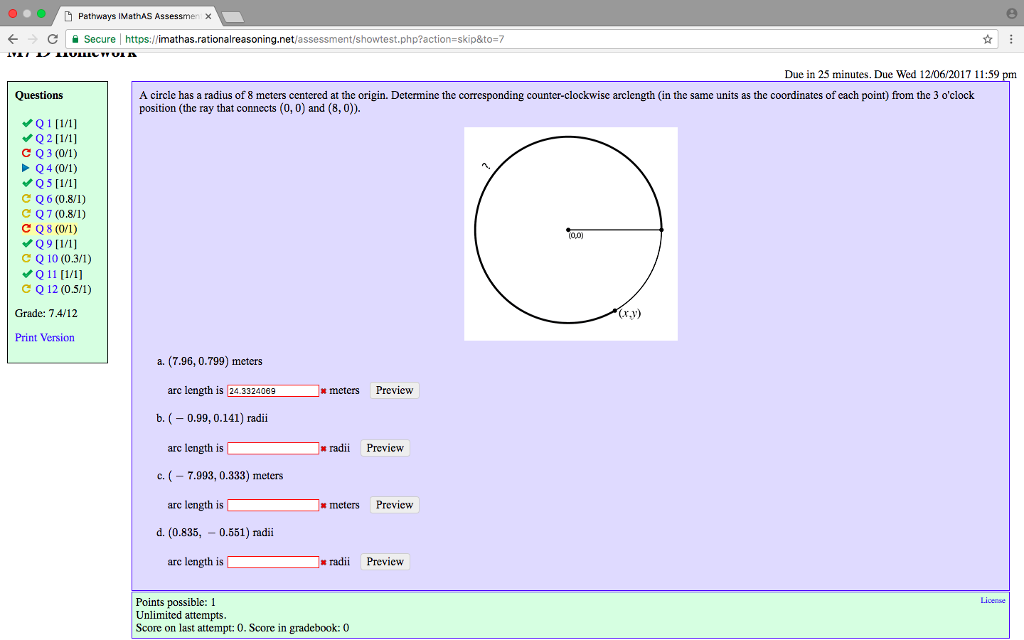This screenshot has height=640, width=1024.
Task: Preview the part d radii answer
Action: tap(384, 562)
